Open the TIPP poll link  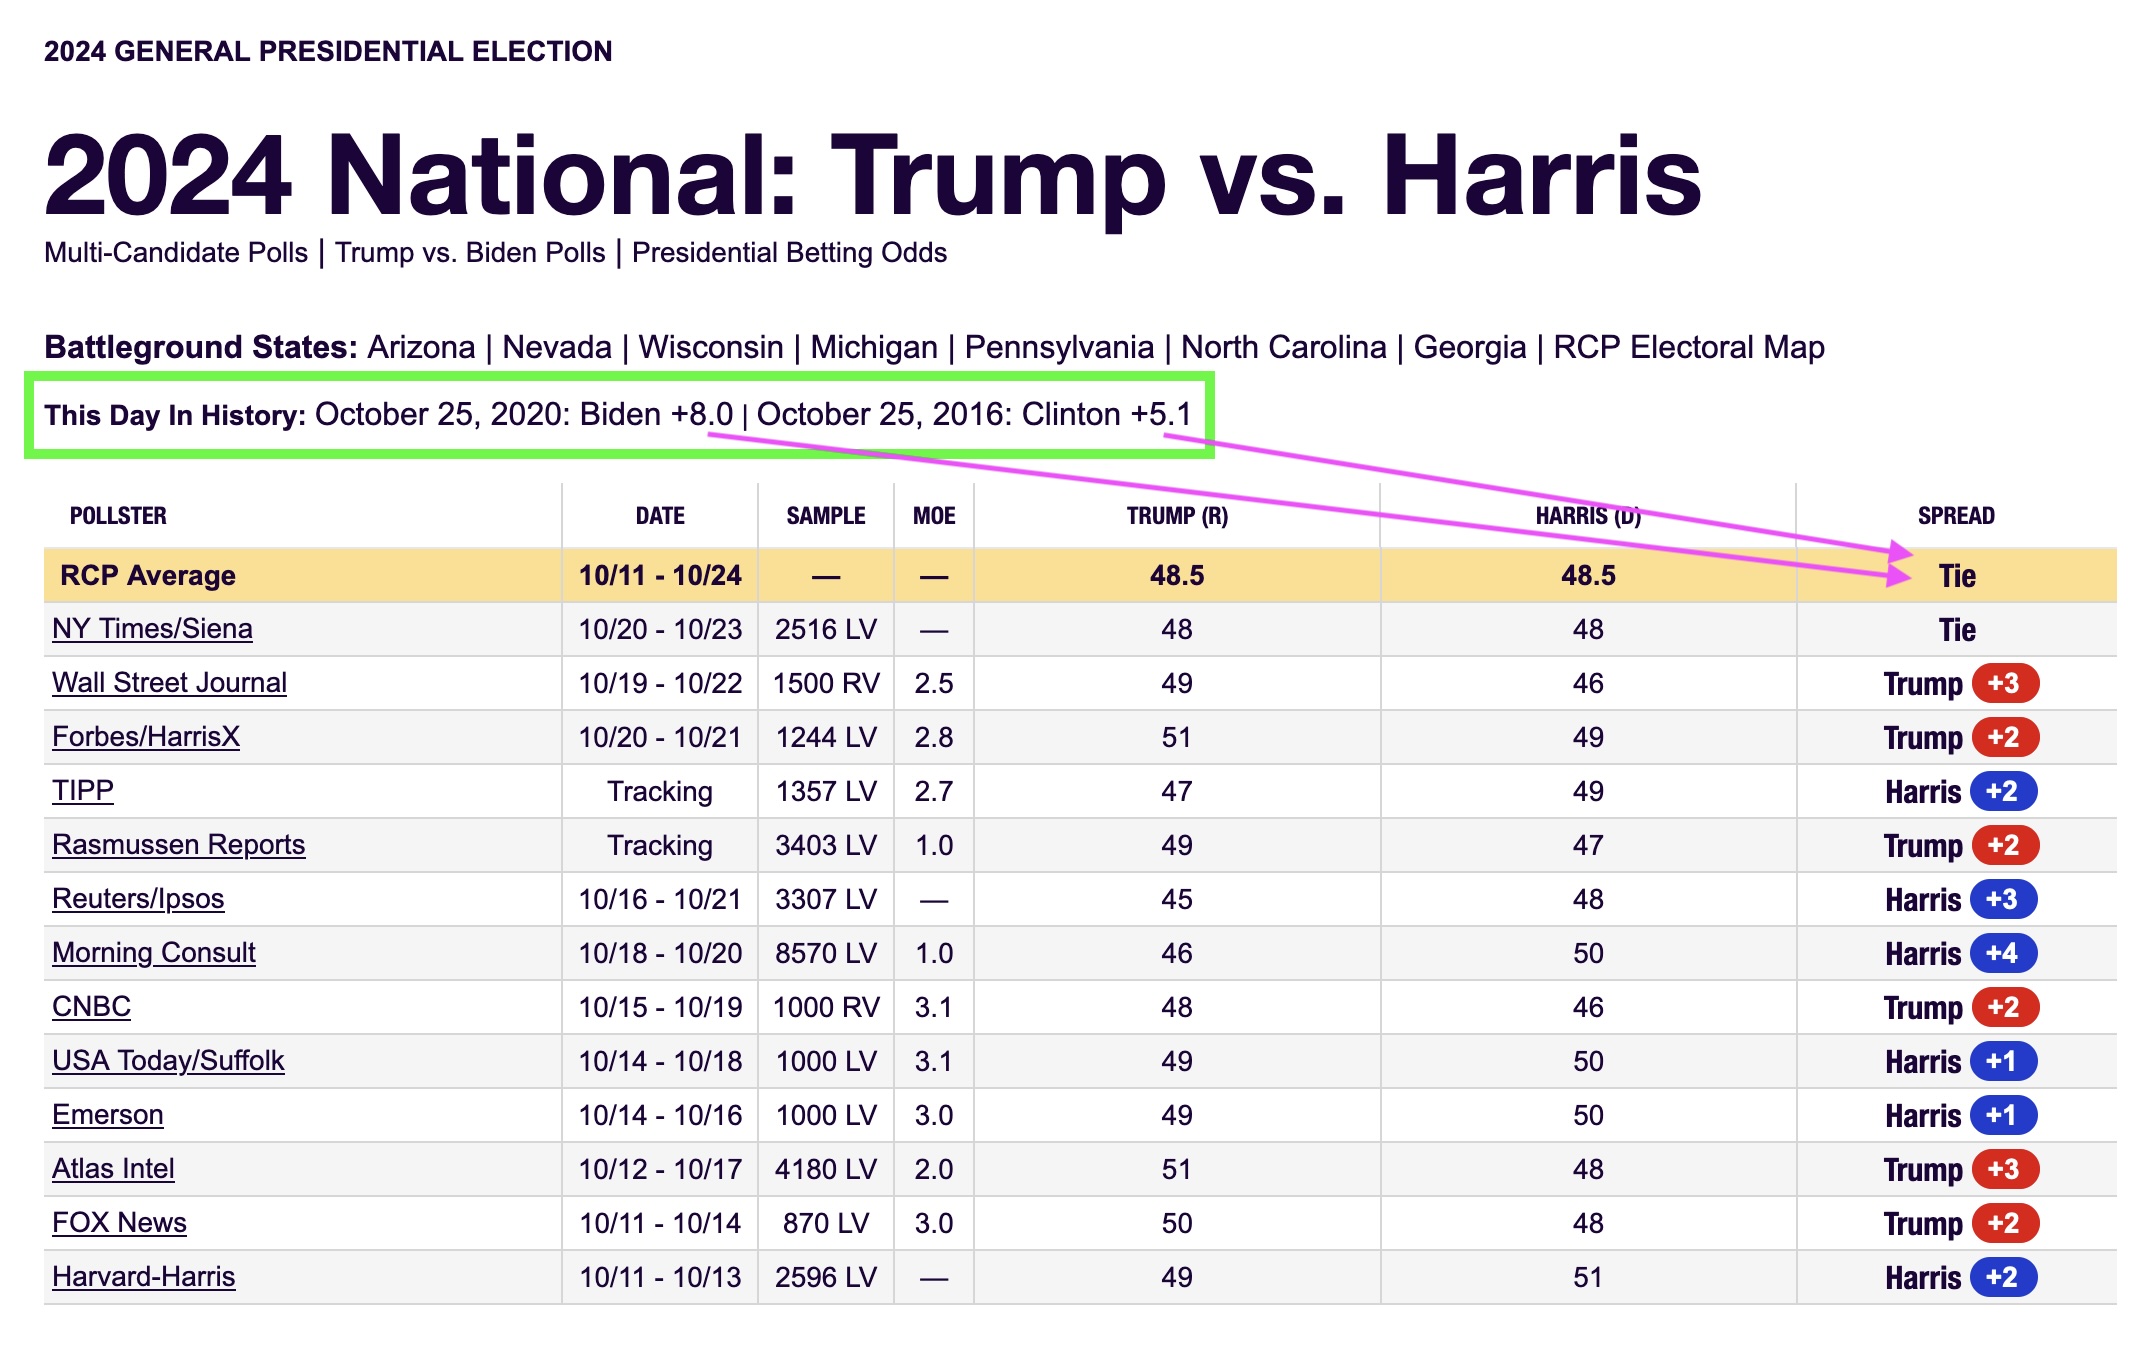[x=83, y=791]
